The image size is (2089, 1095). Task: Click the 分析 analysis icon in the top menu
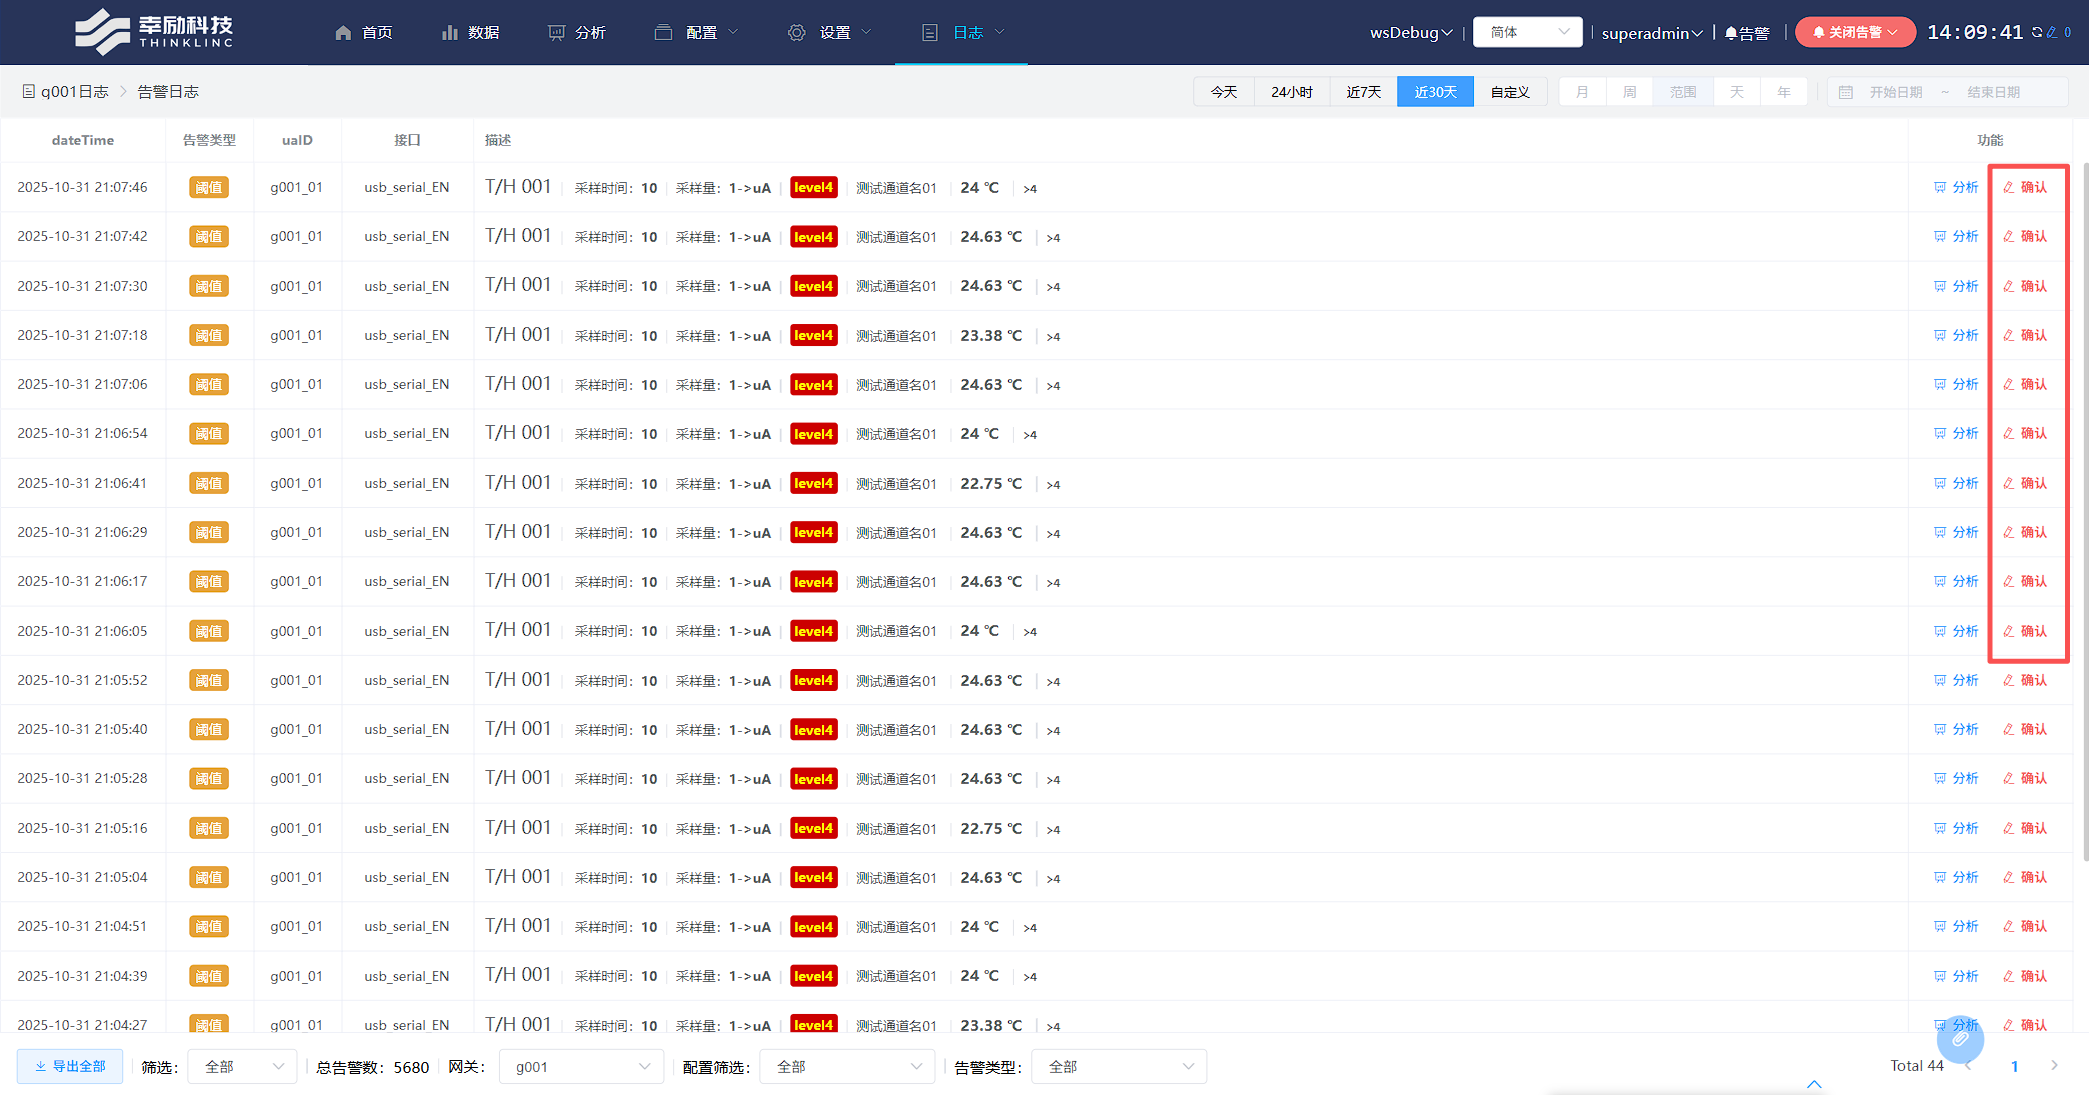[x=556, y=31]
